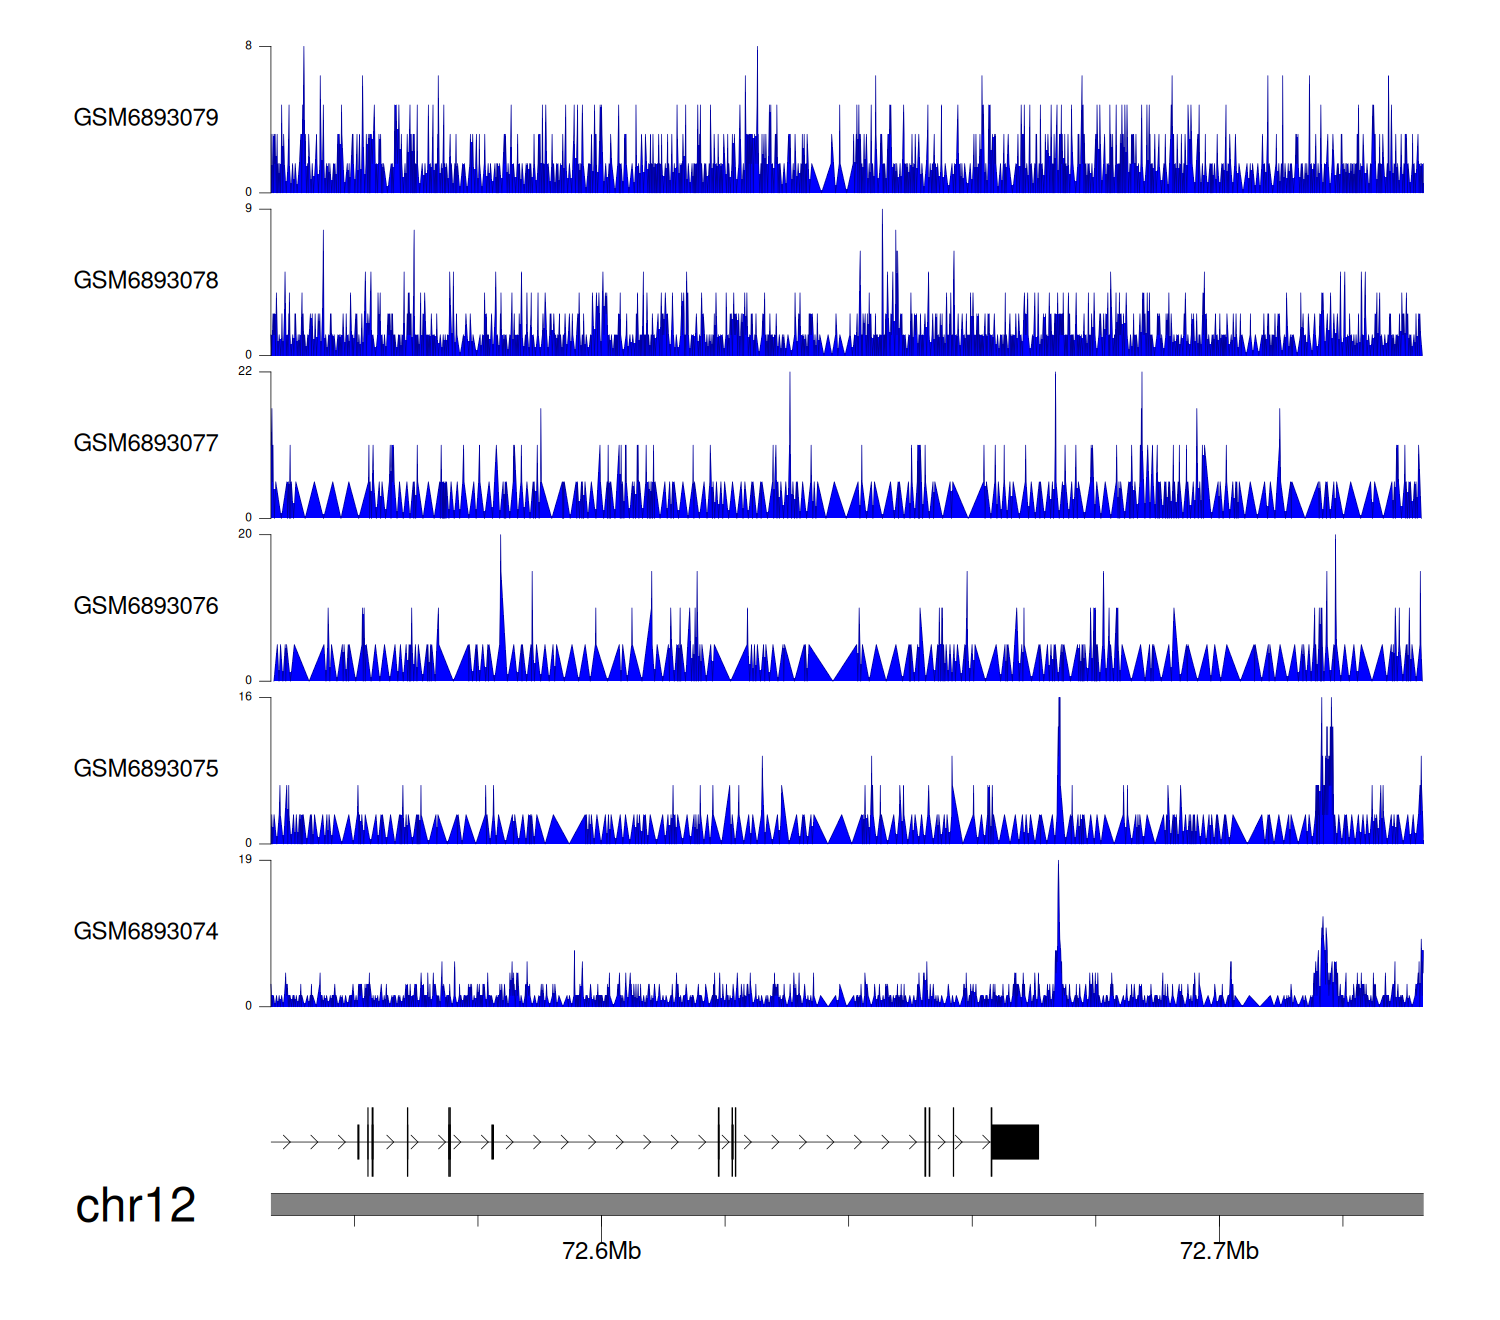Select the GSM6893076 track label

point(146,606)
